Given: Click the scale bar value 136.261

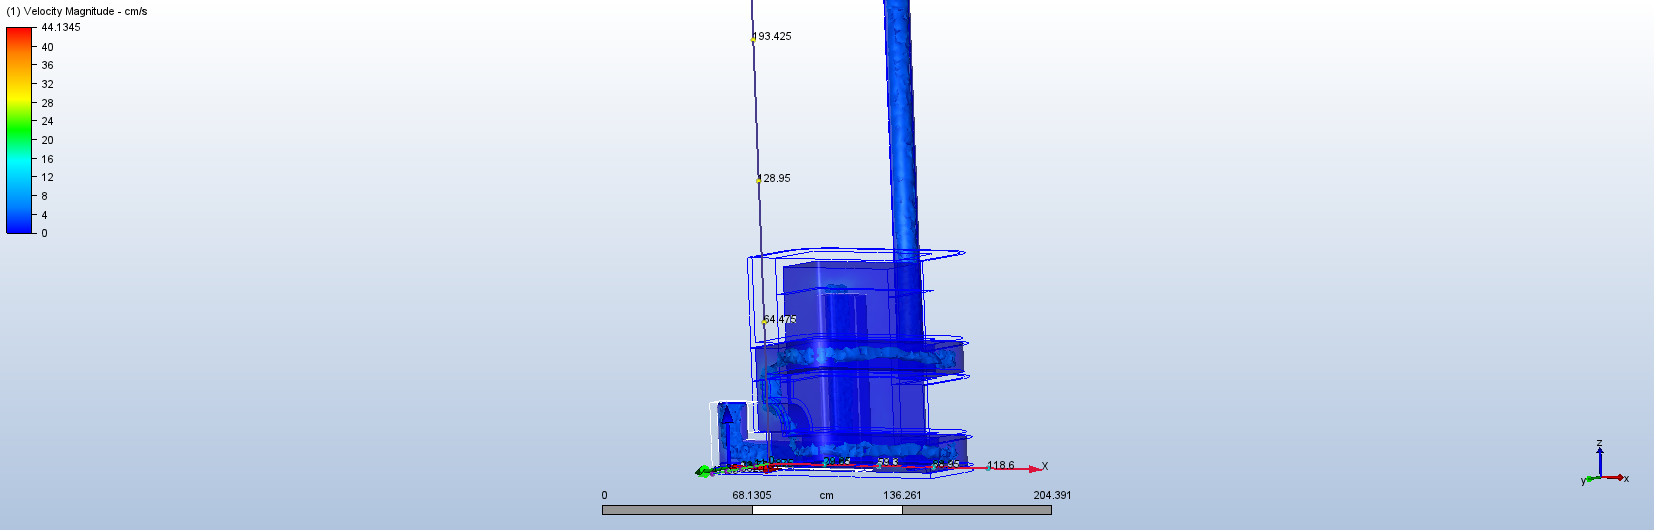Looking at the screenshot, I should tap(902, 495).
